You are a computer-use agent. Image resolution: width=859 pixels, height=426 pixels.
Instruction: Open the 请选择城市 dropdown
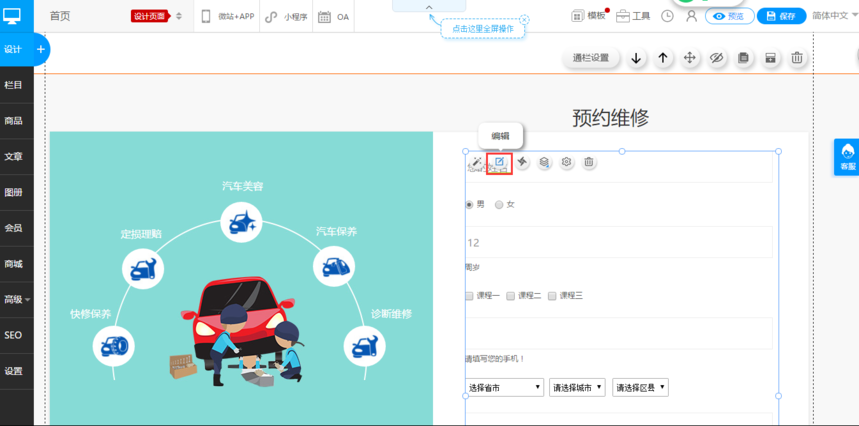tap(577, 388)
